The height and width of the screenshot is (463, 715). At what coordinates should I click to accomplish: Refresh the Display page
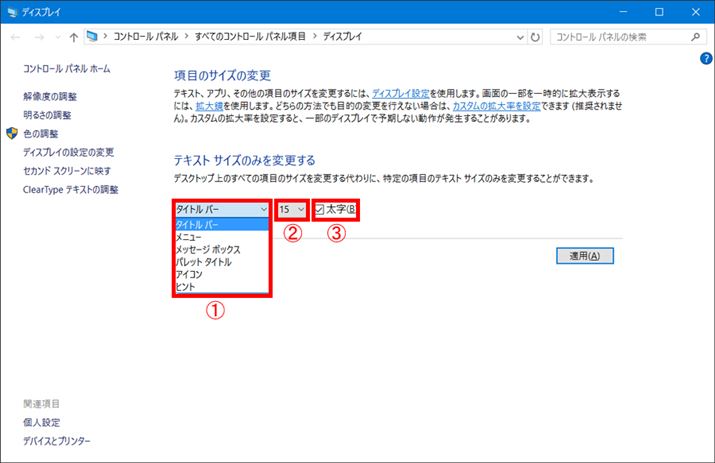click(535, 37)
